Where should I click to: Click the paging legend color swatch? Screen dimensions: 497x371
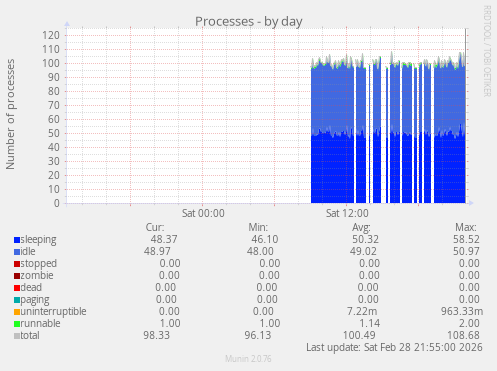pyautogui.click(x=17, y=300)
